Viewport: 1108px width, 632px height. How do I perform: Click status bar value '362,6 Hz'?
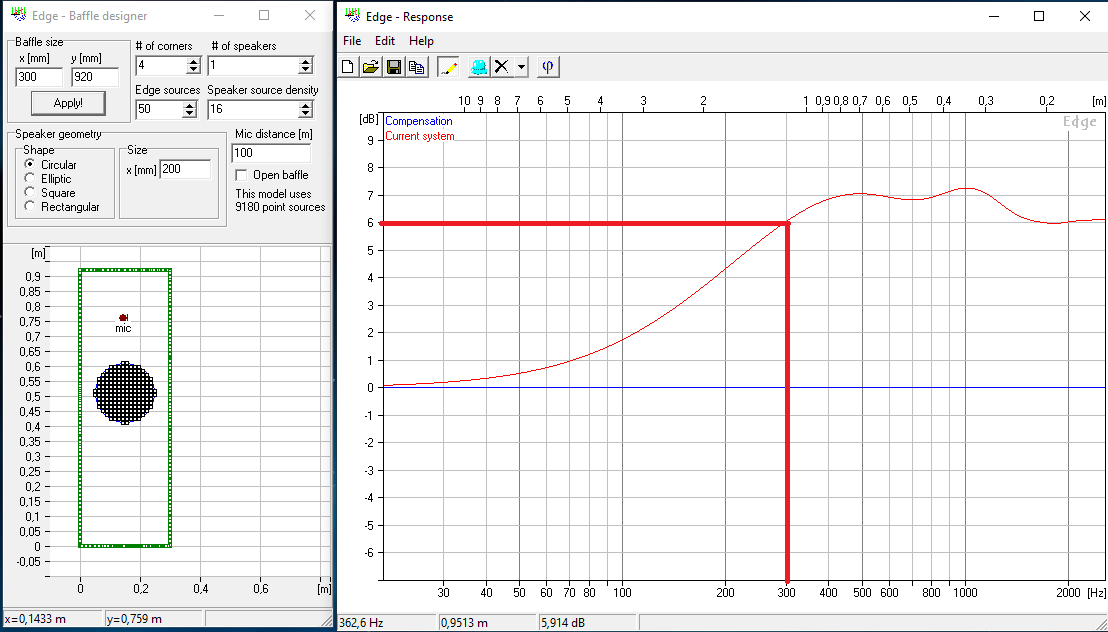(363, 623)
